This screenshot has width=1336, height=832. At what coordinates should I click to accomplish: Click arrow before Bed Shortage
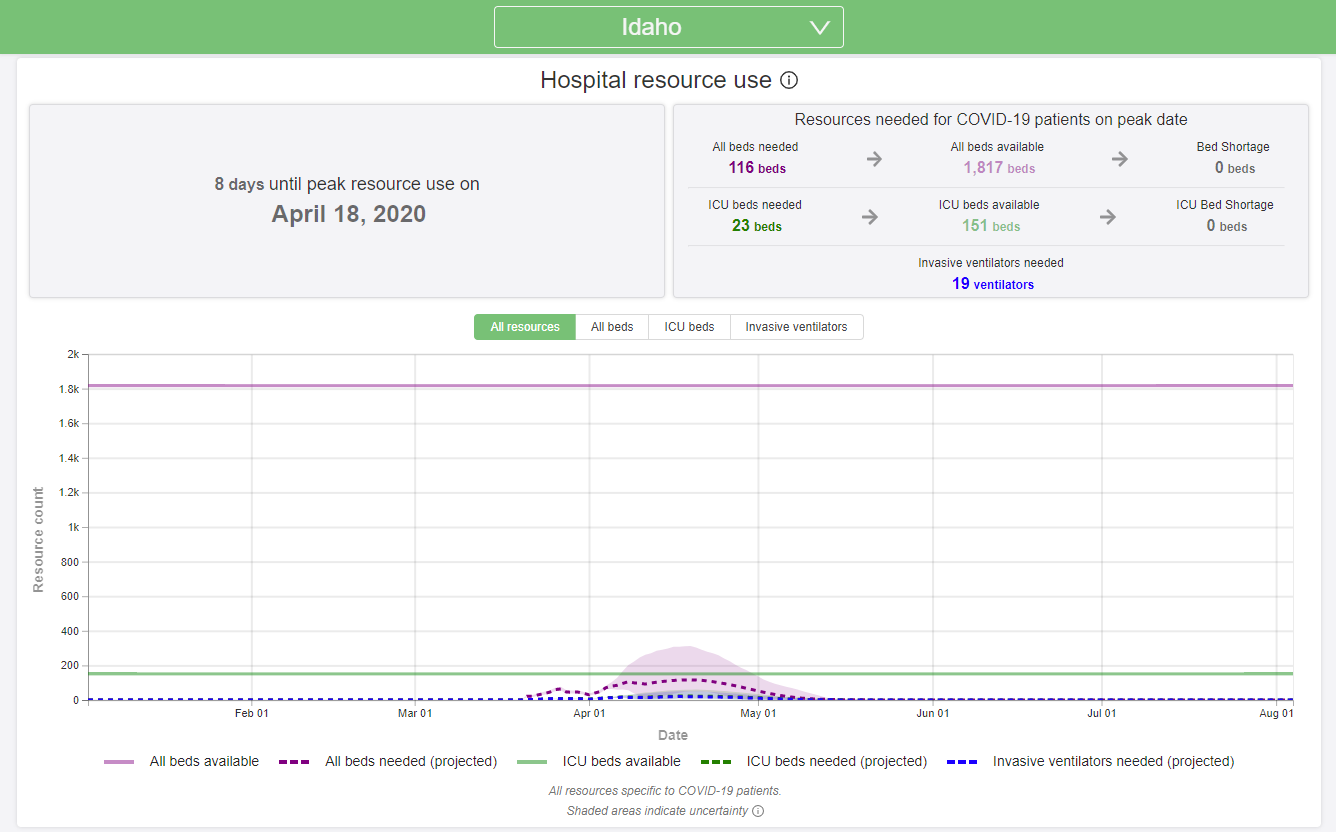[x=1120, y=159]
